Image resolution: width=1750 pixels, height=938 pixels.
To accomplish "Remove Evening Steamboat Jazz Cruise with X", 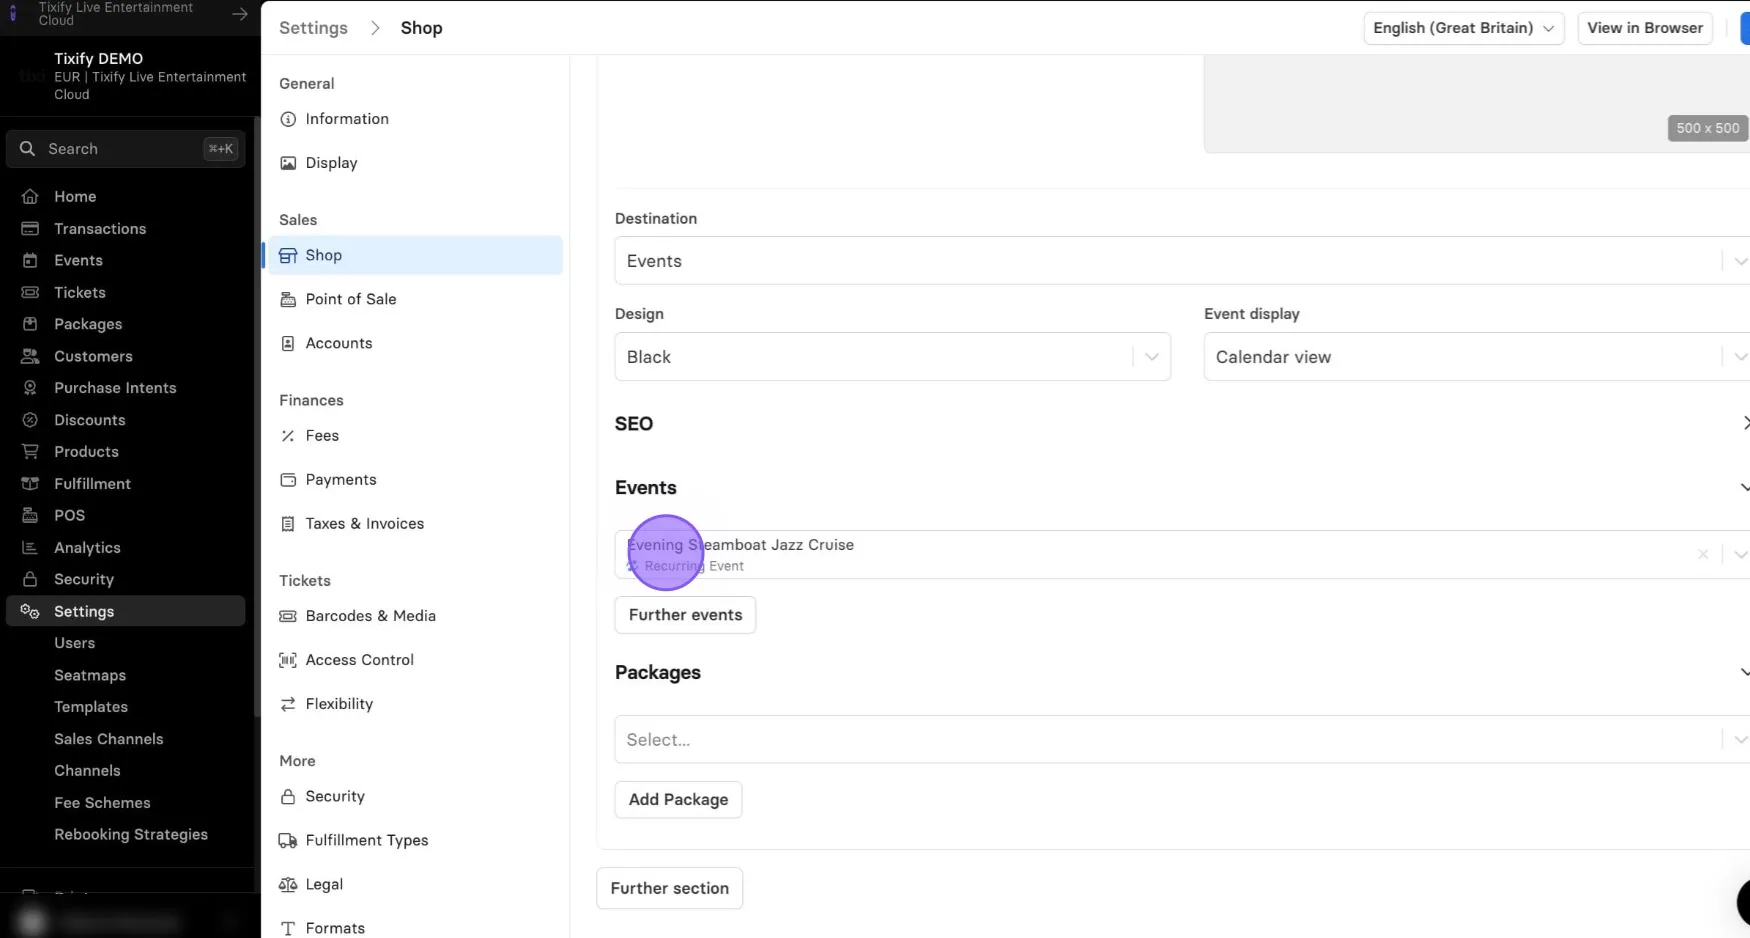I will pos(1703,554).
